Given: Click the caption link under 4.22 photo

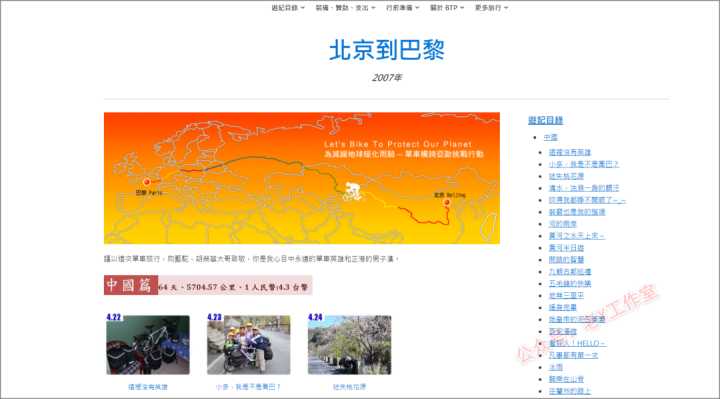Looking at the screenshot, I should coord(148,387).
